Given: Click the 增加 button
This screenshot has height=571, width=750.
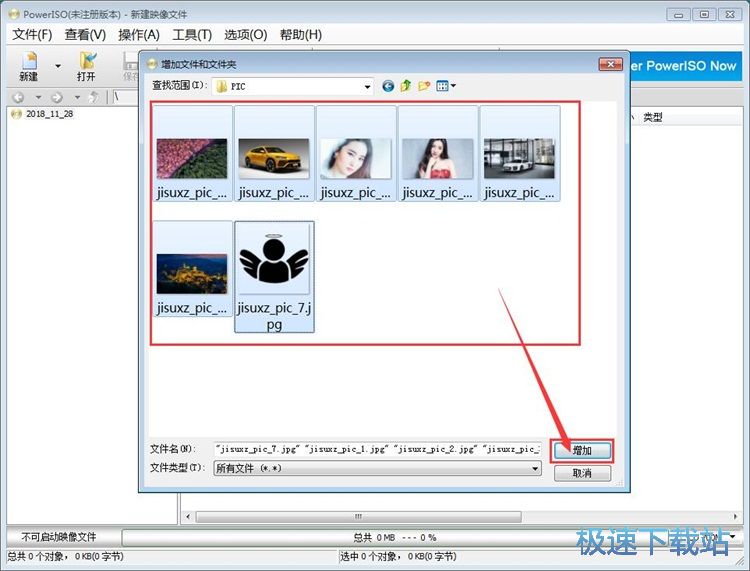Looking at the screenshot, I should (x=582, y=450).
